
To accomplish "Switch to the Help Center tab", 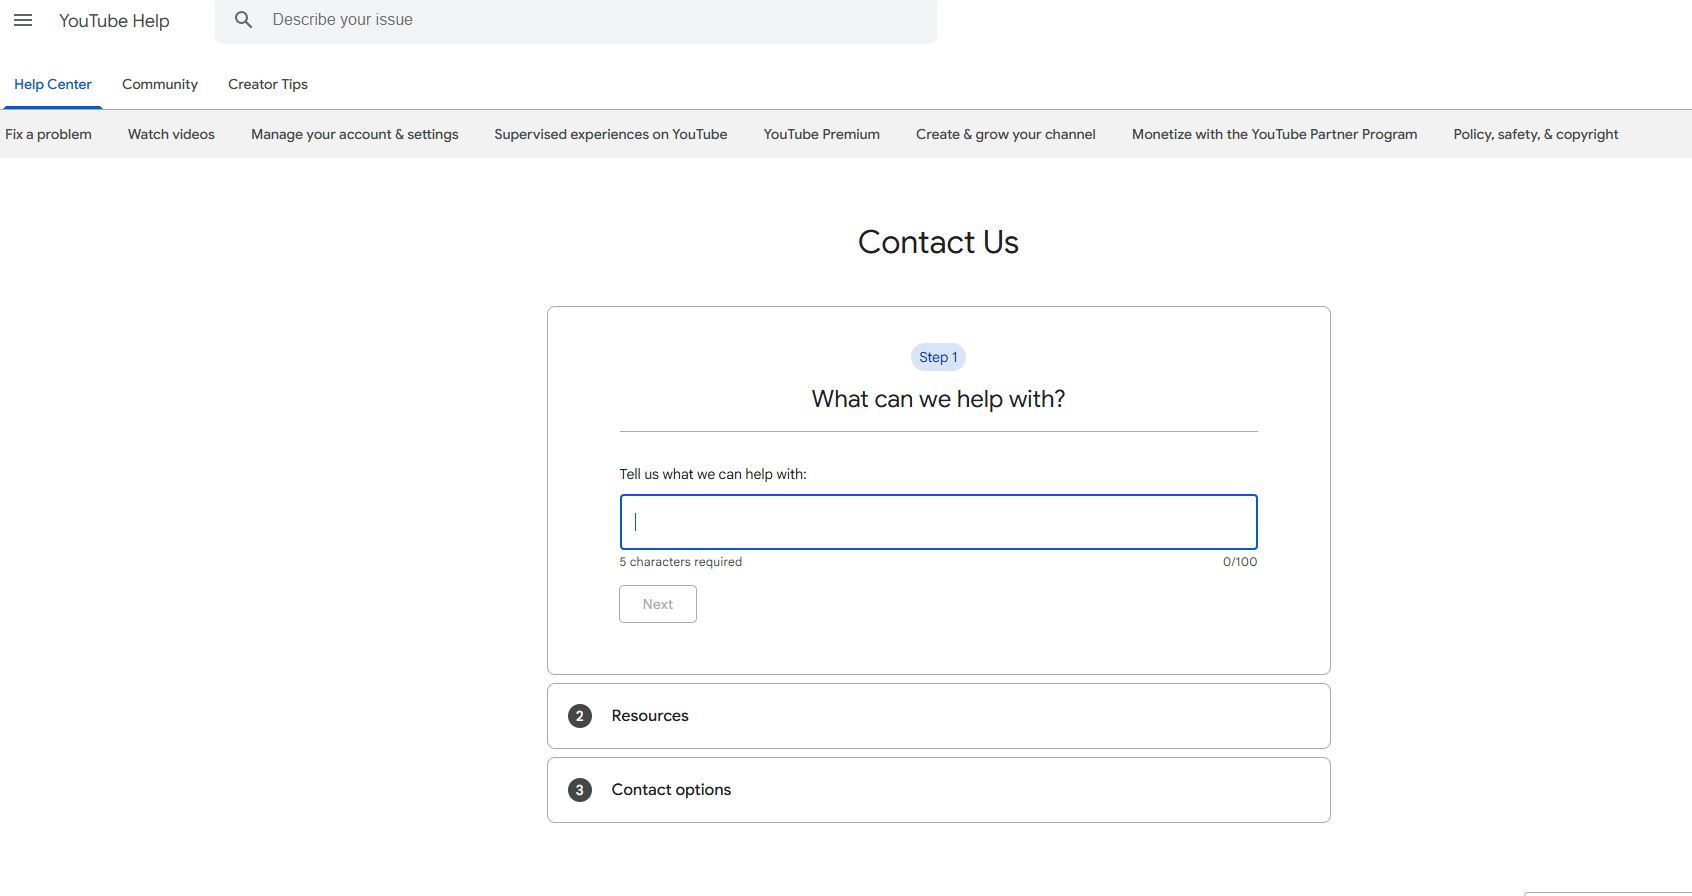I will click(x=53, y=84).
